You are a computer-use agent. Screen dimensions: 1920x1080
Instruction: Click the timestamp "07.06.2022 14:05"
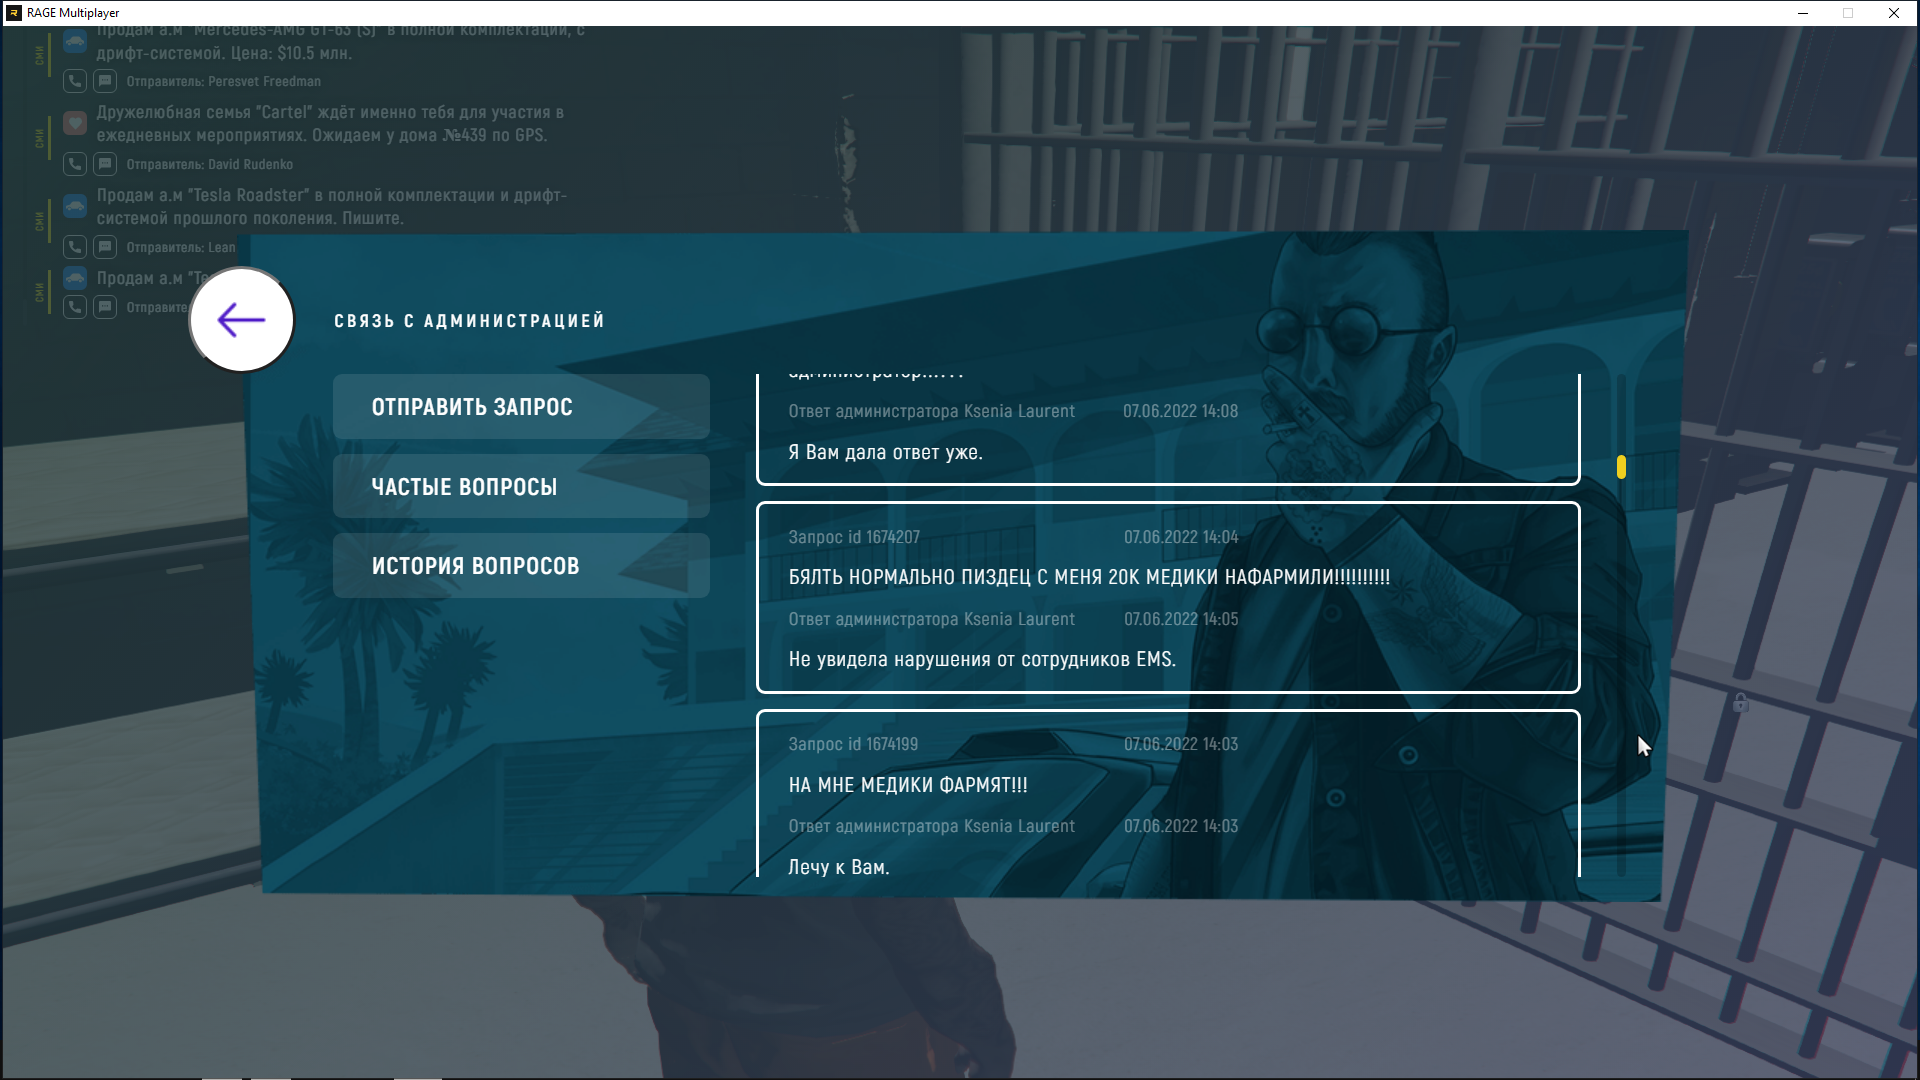click(x=1181, y=619)
